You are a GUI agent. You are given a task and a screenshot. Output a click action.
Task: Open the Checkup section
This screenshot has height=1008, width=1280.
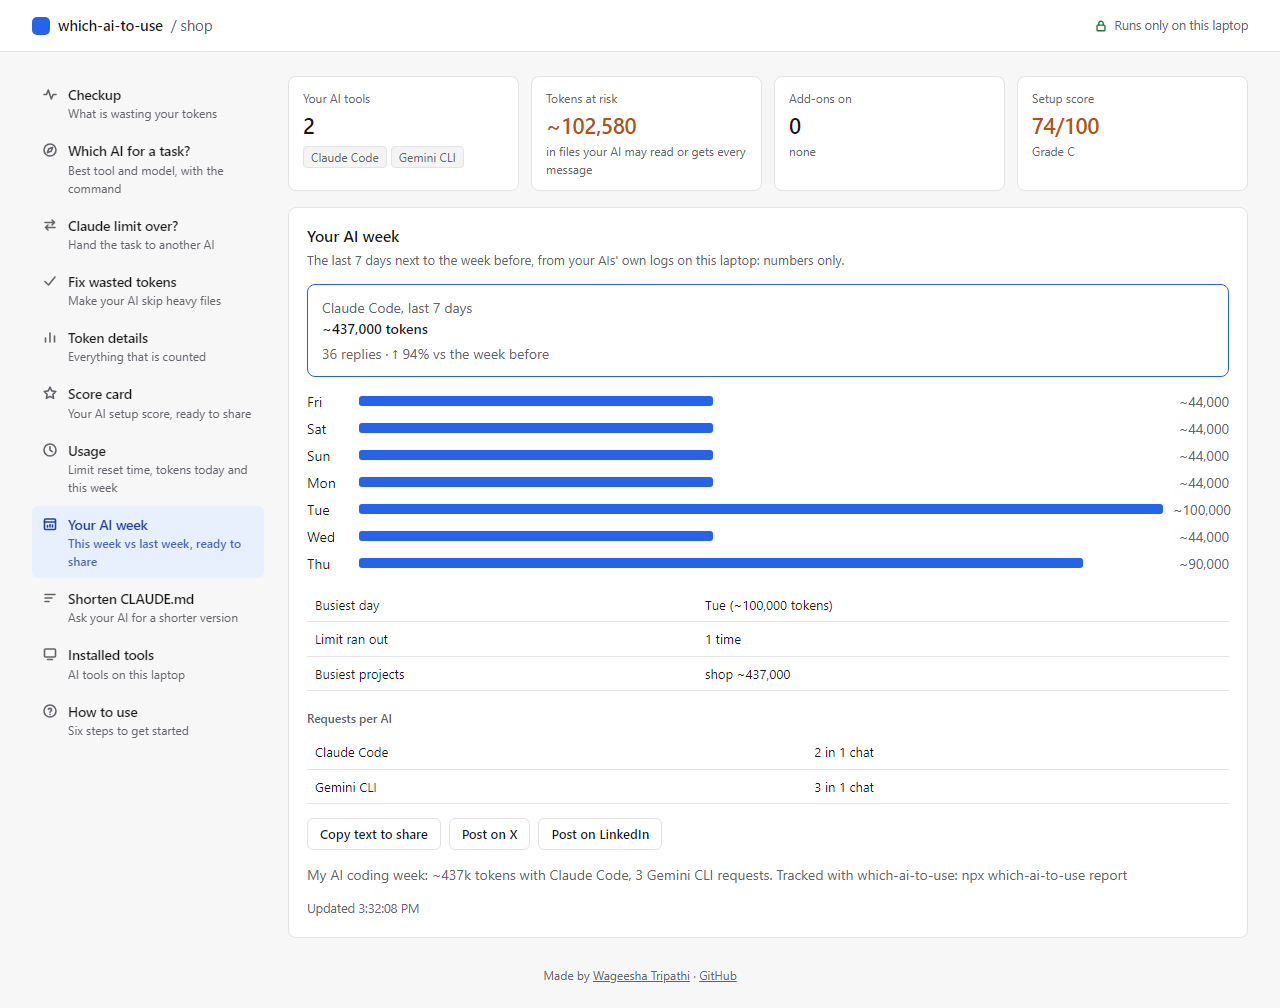point(148,104)
